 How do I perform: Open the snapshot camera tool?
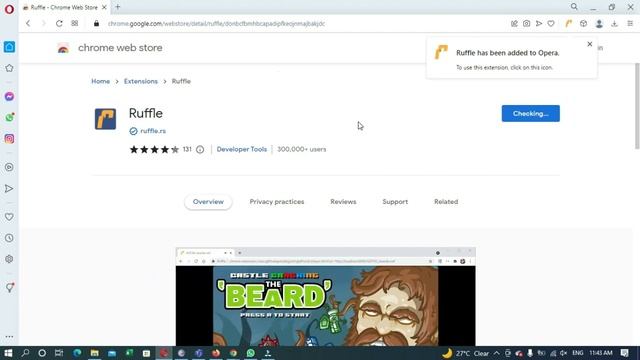pos(527,24)
